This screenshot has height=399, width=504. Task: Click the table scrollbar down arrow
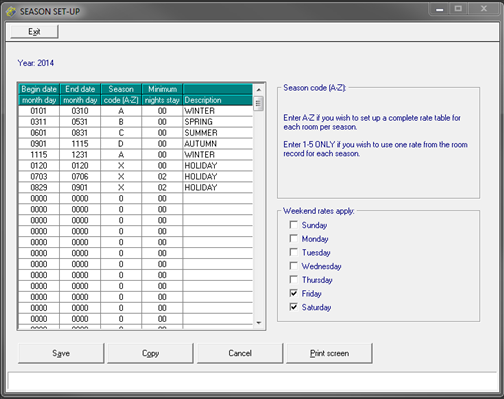tap(259, 323)
